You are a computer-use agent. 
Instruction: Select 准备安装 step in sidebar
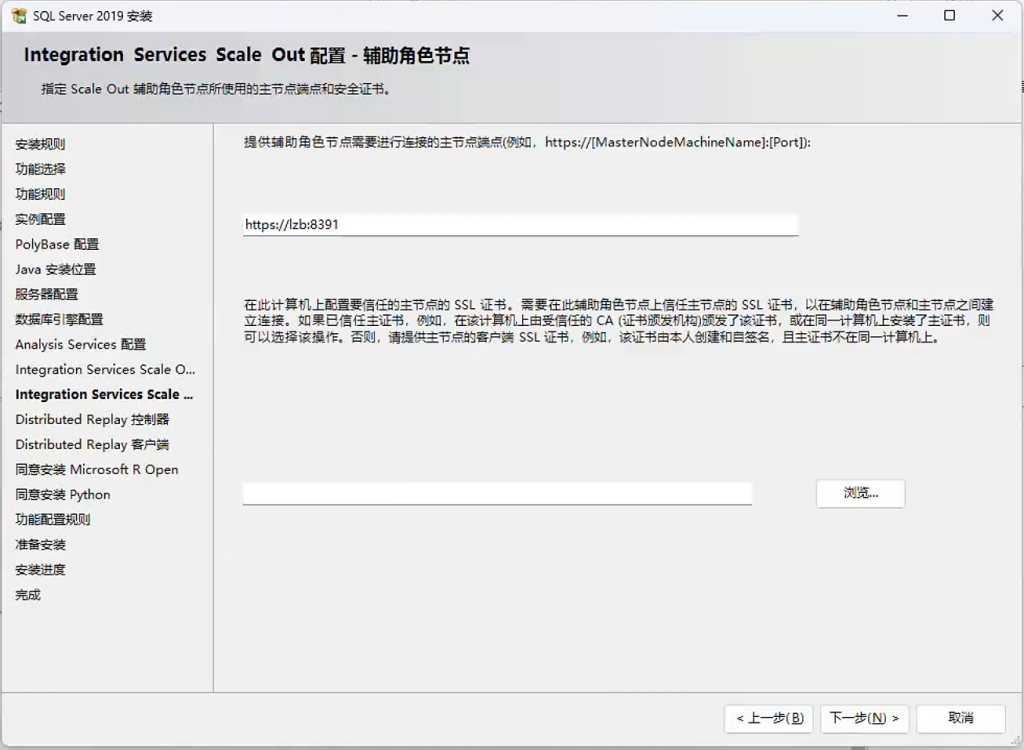[x=40, y=545]
